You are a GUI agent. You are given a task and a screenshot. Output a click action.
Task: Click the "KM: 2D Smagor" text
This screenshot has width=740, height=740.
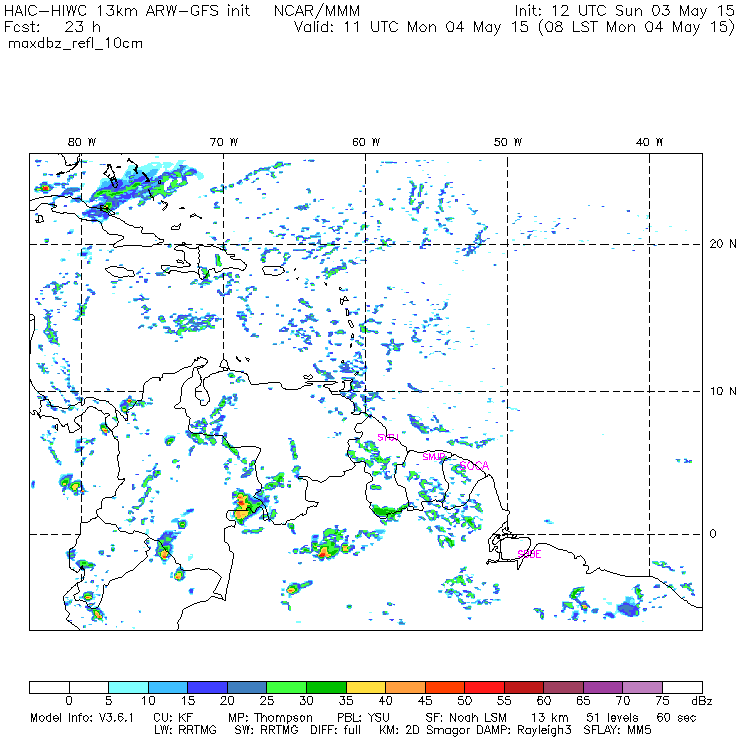click(423, 731)
